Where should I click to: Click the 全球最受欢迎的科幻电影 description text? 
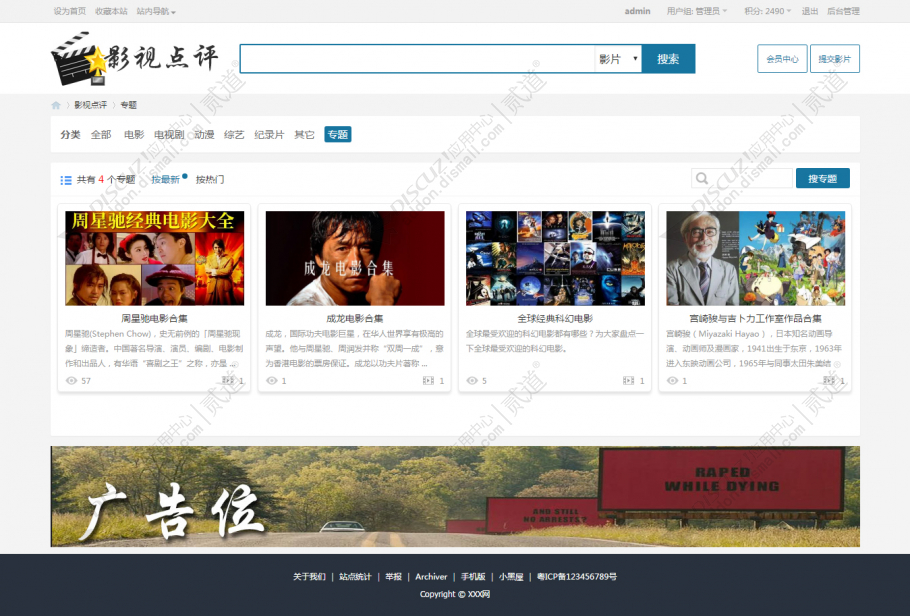(555, 341)
